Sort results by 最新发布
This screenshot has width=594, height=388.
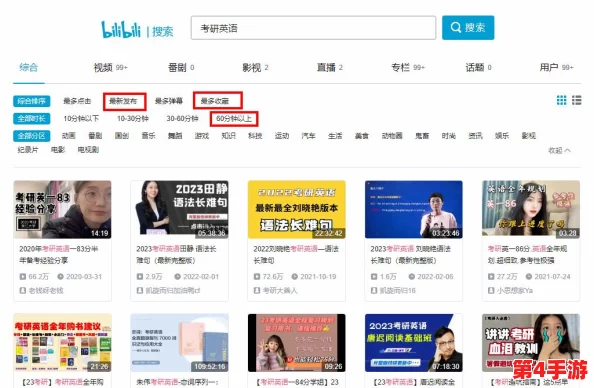point(123,101)
